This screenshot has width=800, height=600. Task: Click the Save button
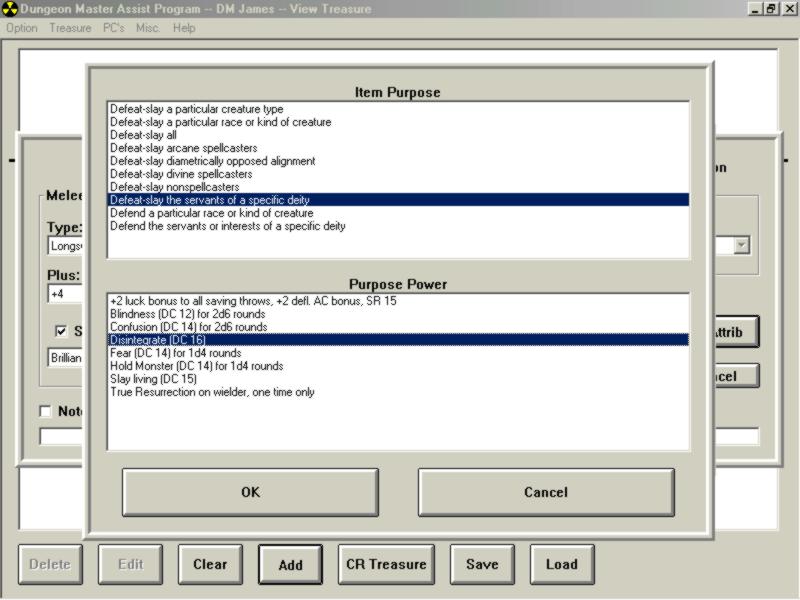click(482, 564)
